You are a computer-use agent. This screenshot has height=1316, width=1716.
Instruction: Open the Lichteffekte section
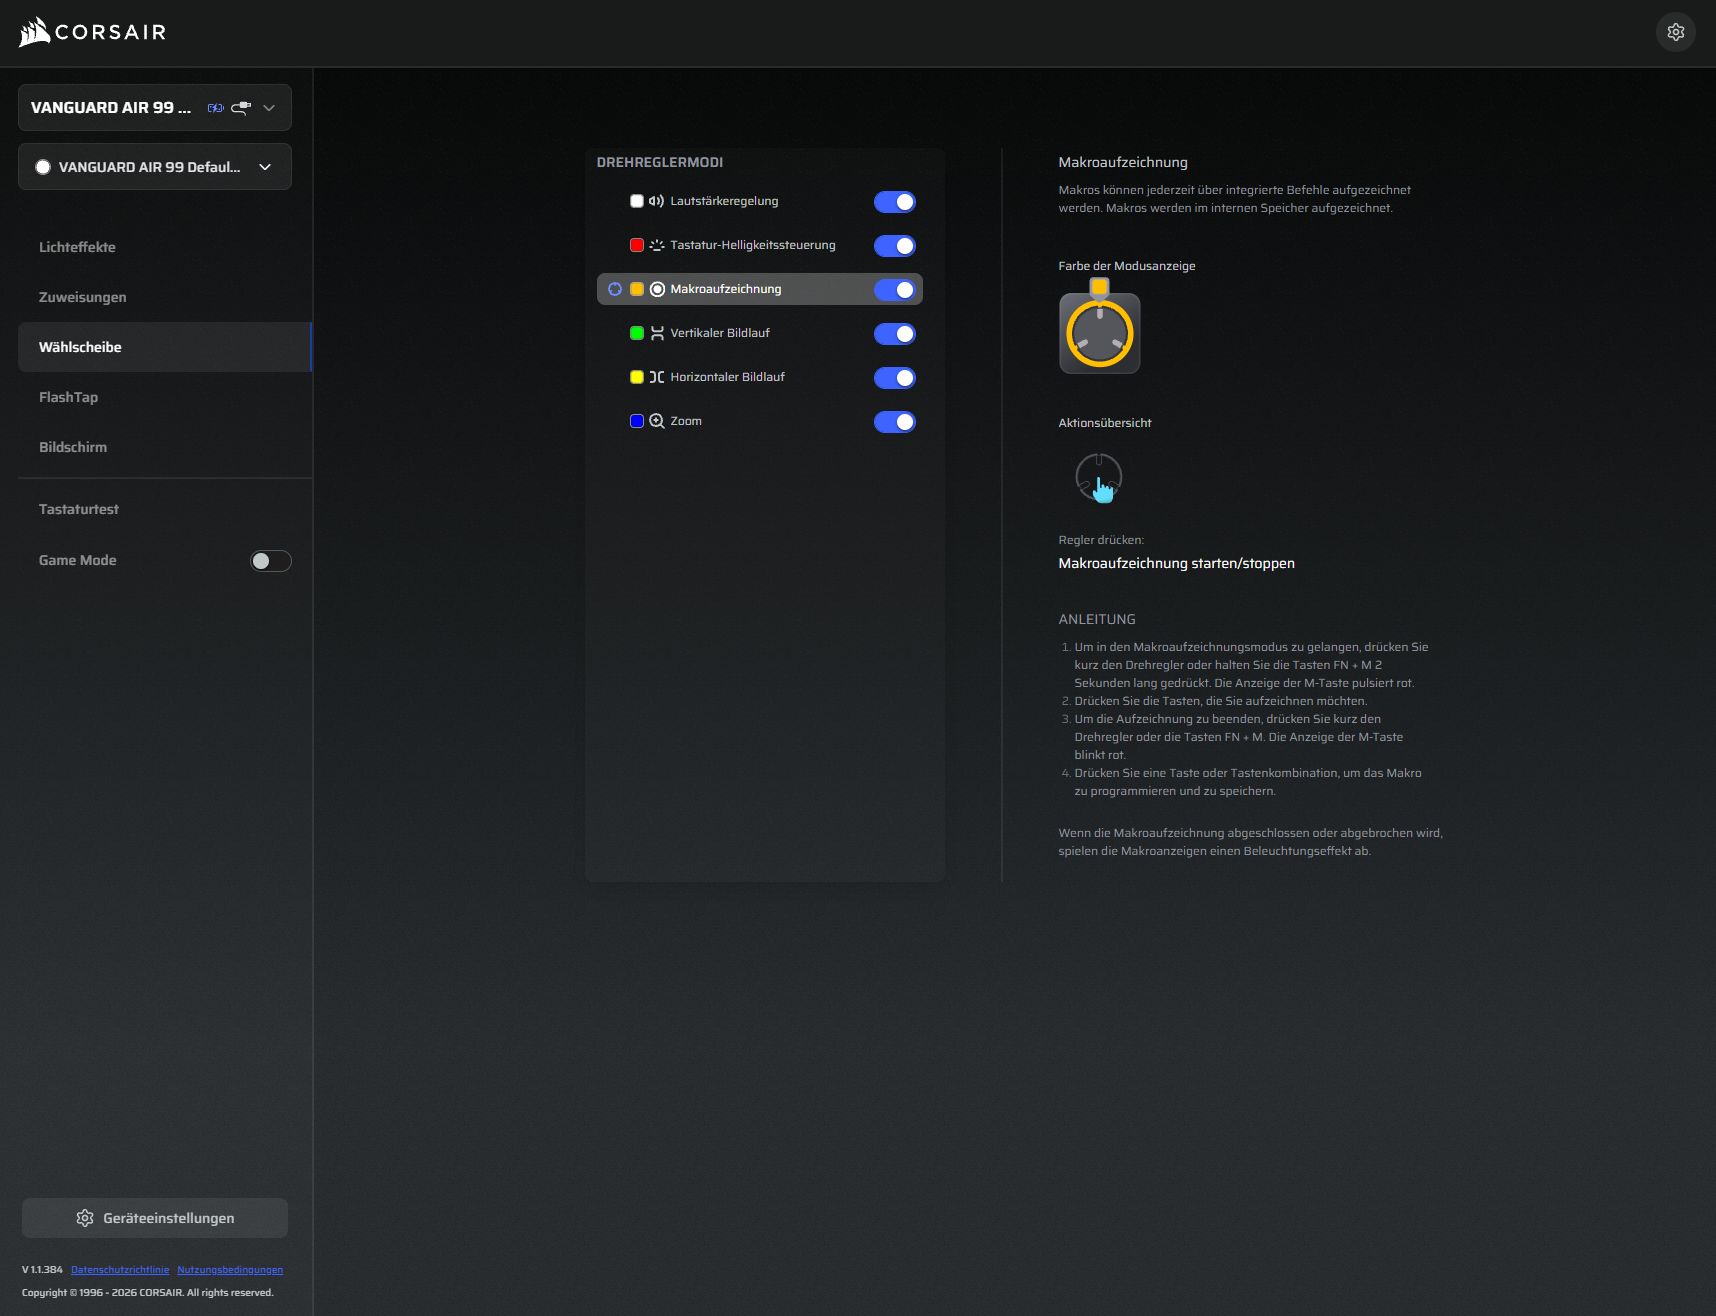(x=77, y=247)
